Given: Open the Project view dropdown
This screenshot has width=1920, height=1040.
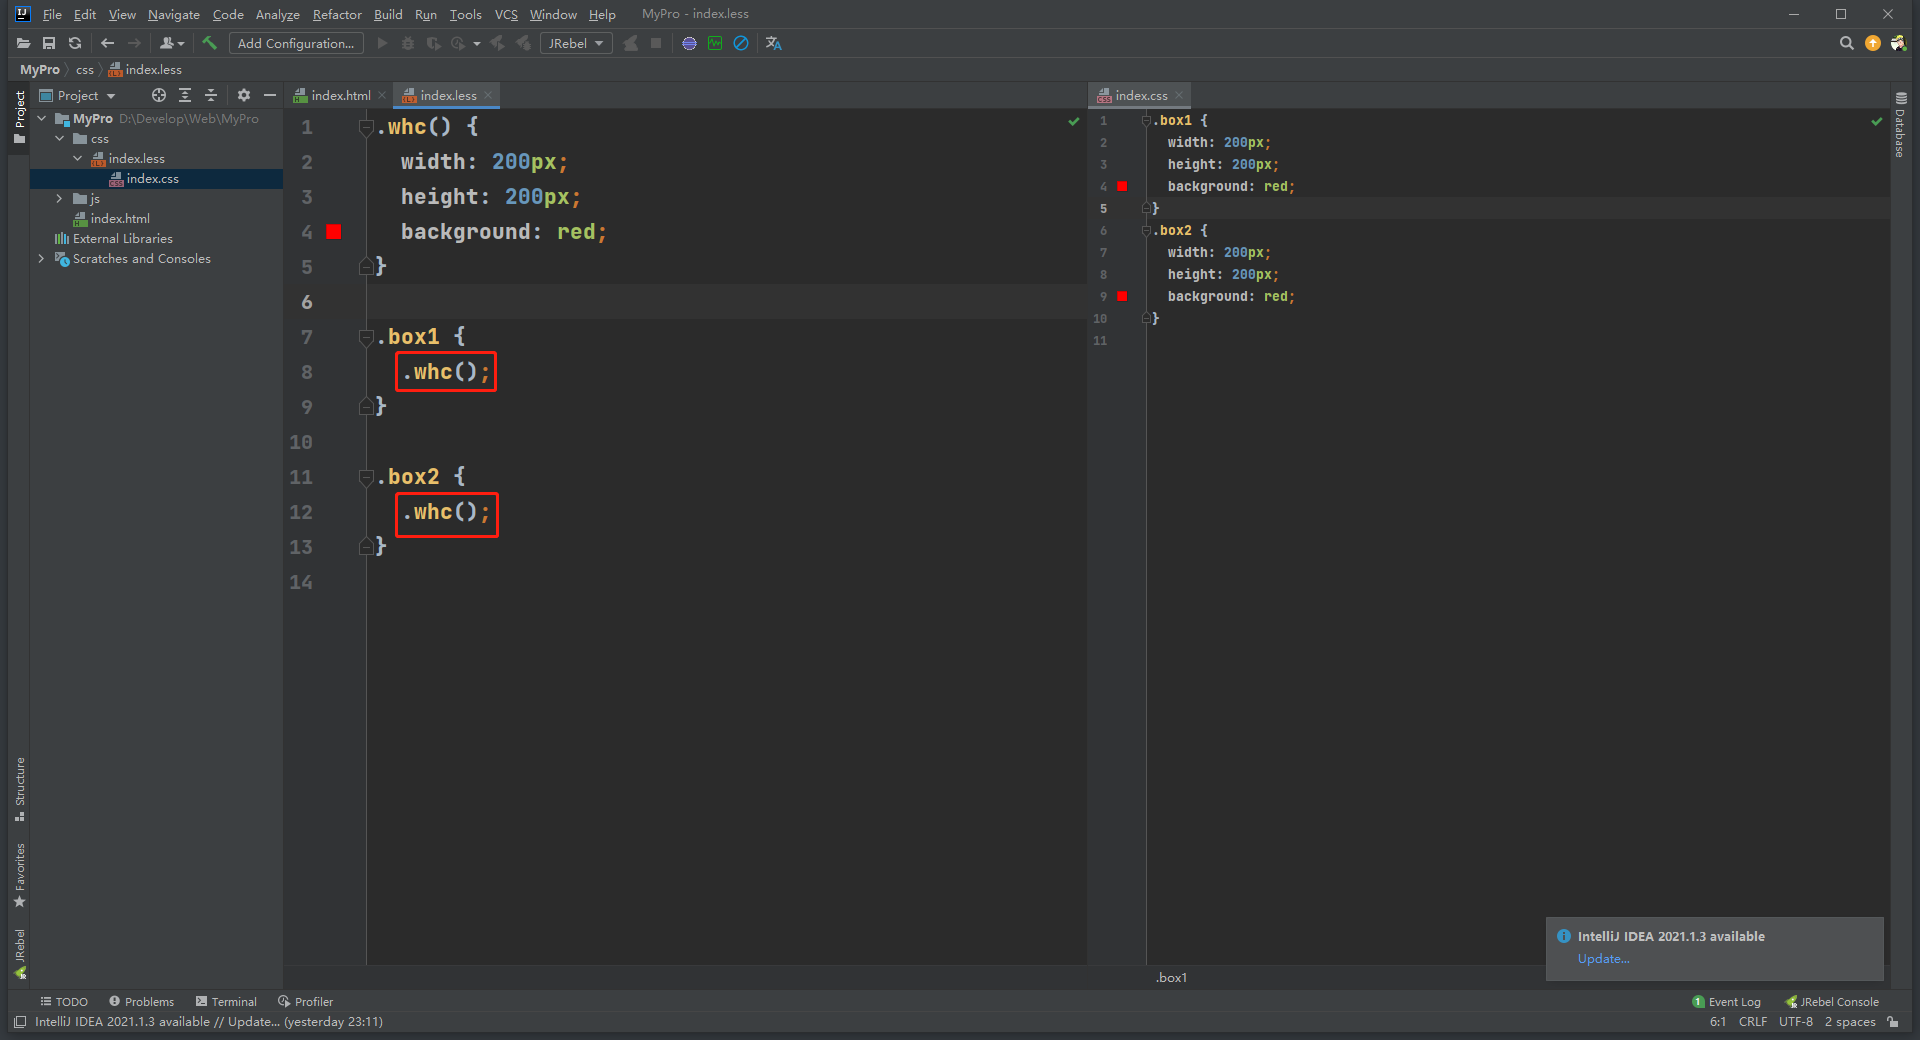Looking at the screenshot, I should tap(78, 95).
